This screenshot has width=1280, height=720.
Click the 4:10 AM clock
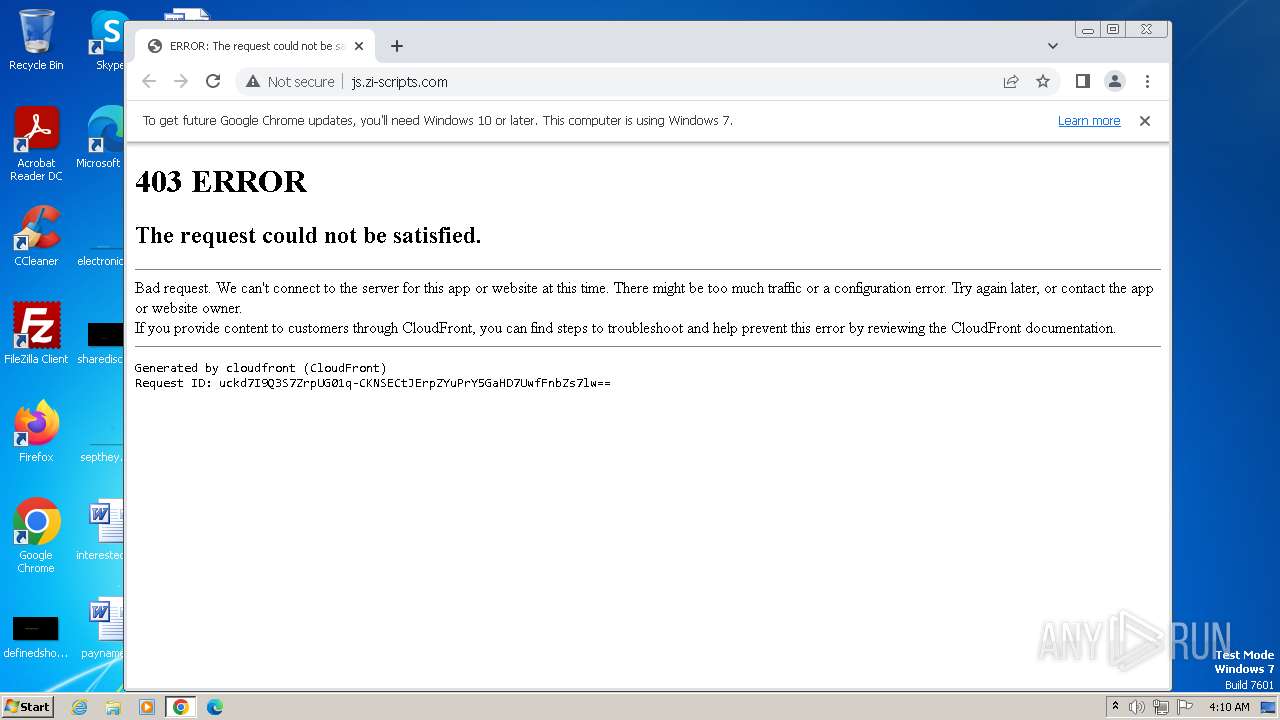[1229, 707]
